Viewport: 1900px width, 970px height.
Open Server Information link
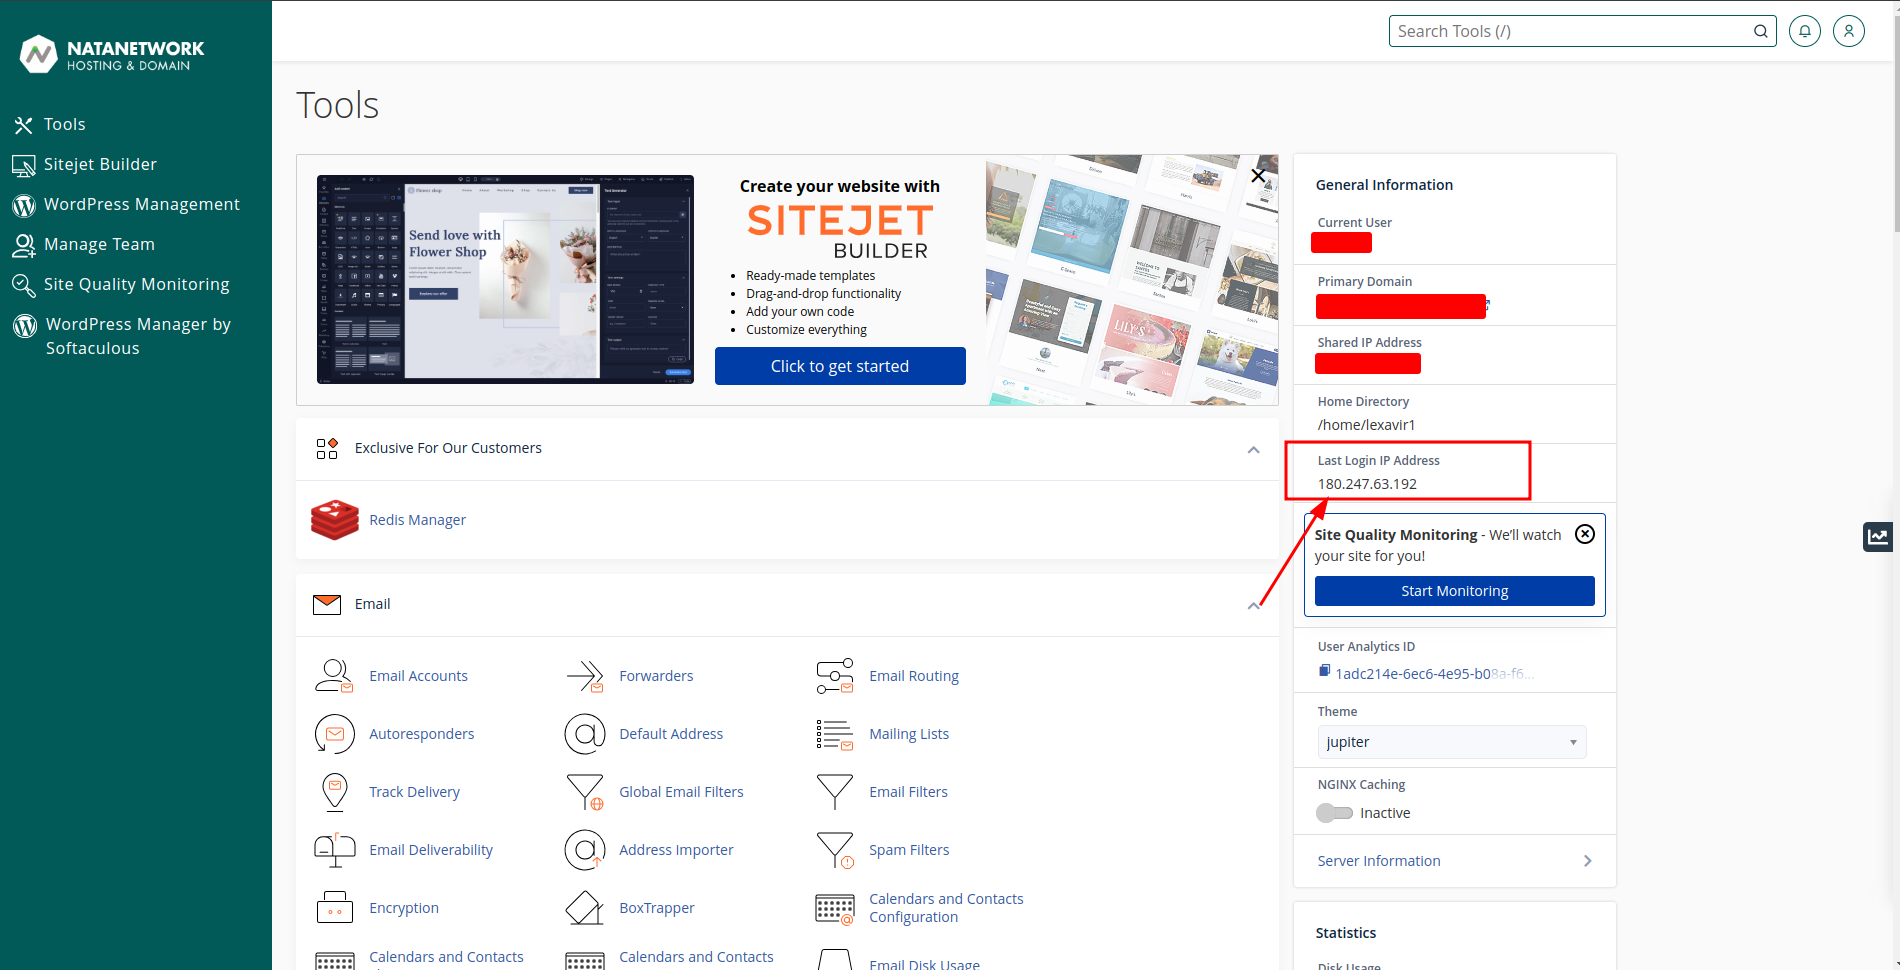coord(1379,861)
